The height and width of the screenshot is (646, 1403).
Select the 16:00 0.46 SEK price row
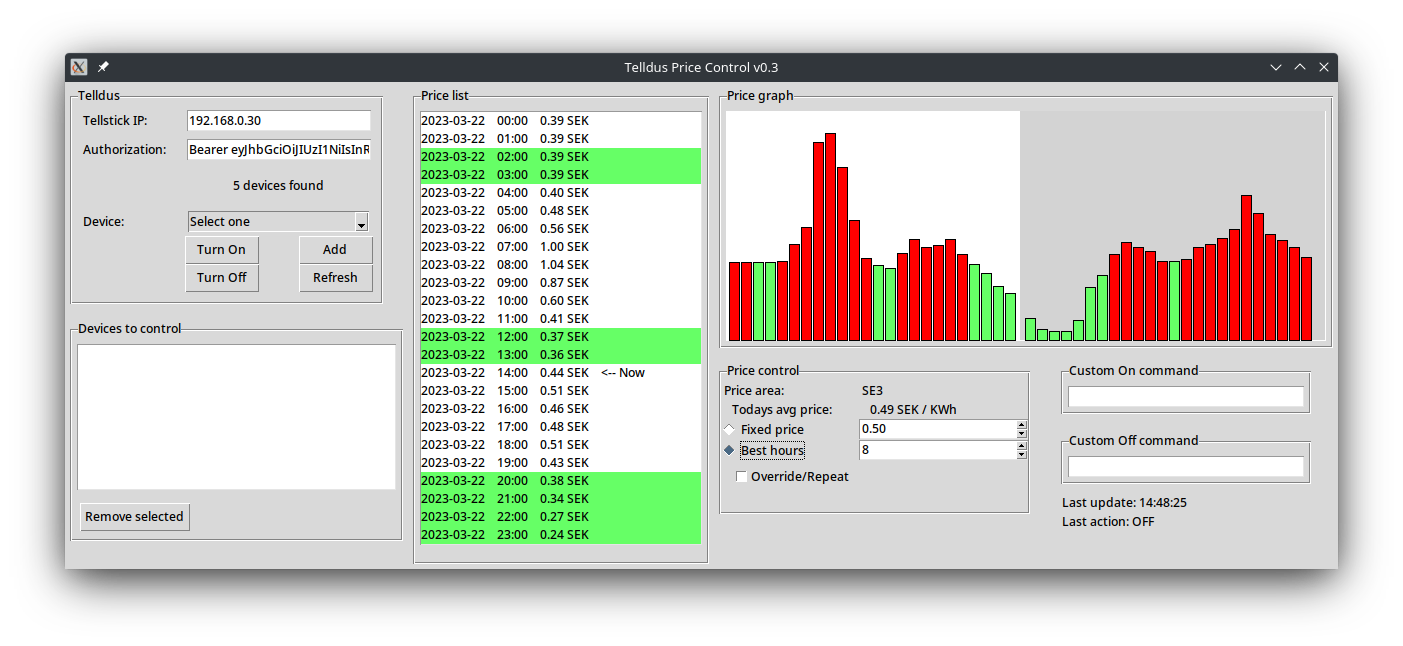click(x=561, y=408)
